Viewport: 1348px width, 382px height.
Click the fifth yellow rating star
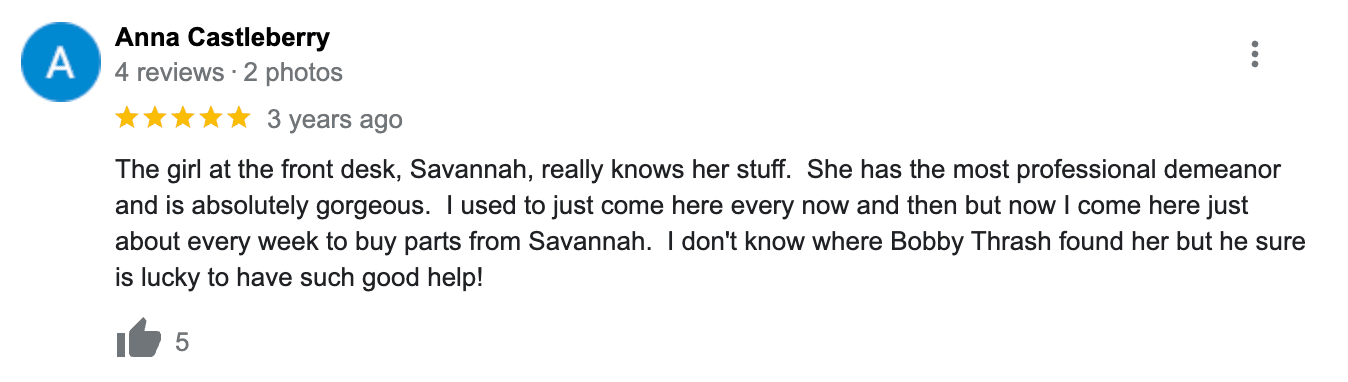click(x=238, y=119)
